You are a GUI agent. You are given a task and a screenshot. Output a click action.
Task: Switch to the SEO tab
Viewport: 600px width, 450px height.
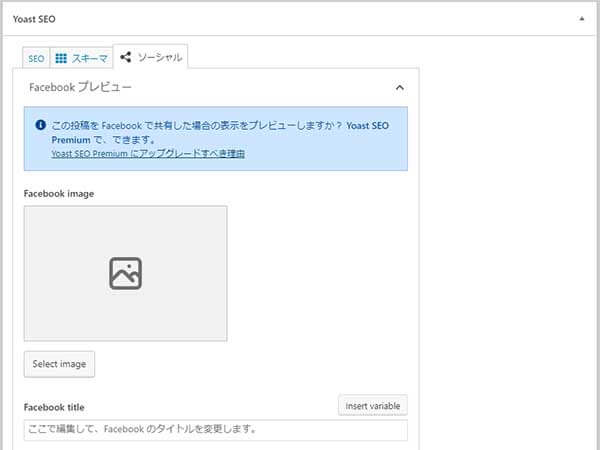click(36, 59)
